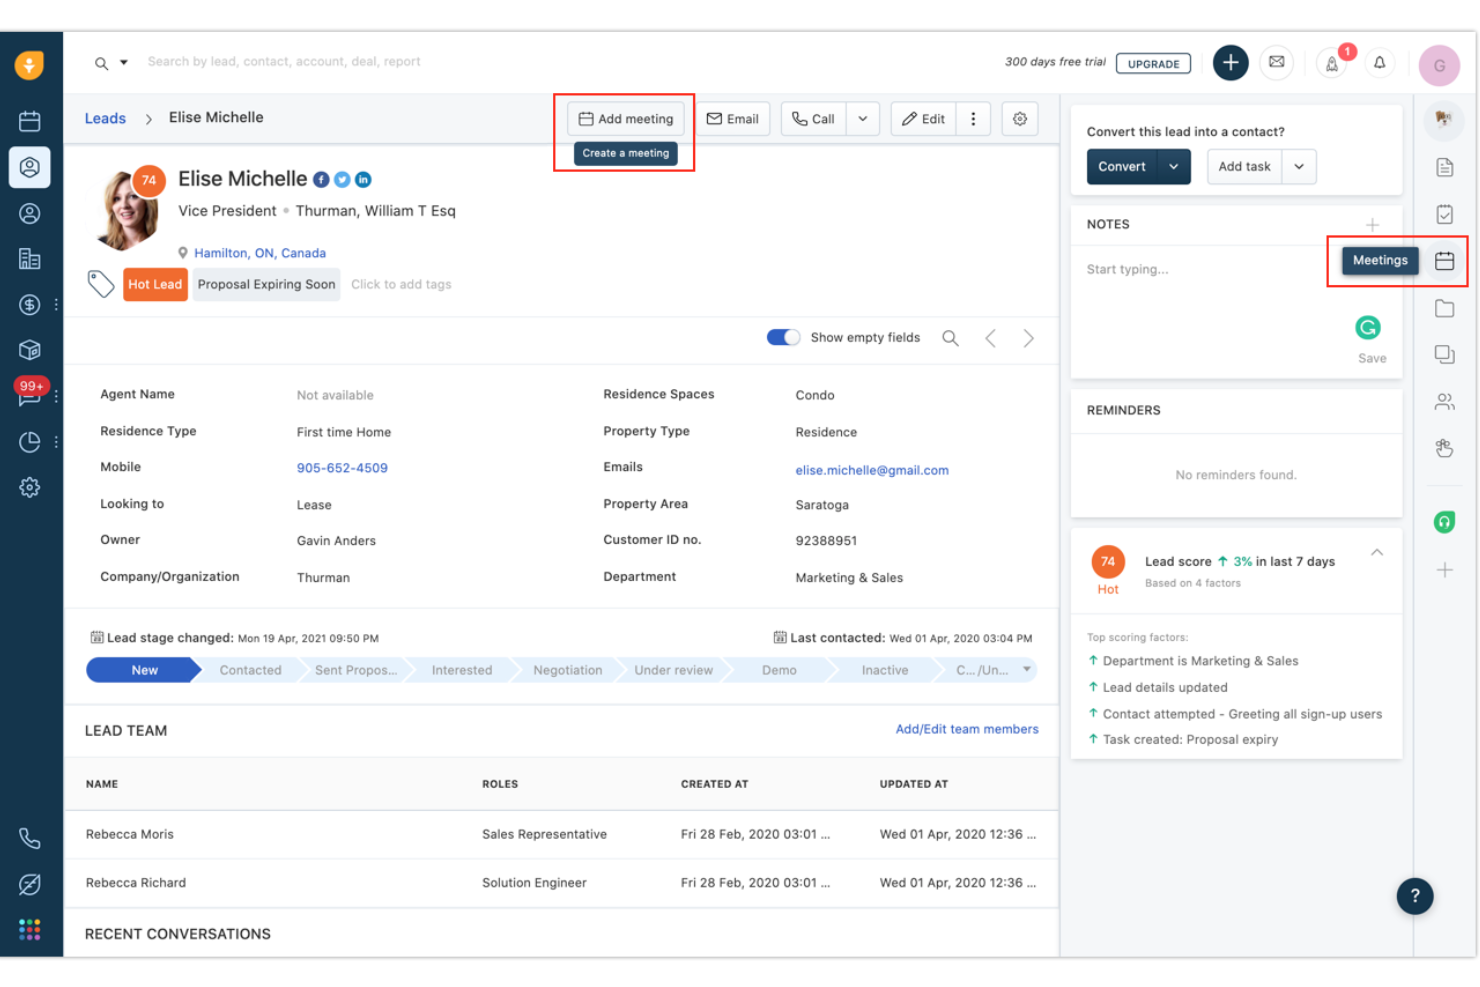Select the Interested stage in the pipeline
The height and width of the screenshot is (987, 1480).
pos(461,670)
